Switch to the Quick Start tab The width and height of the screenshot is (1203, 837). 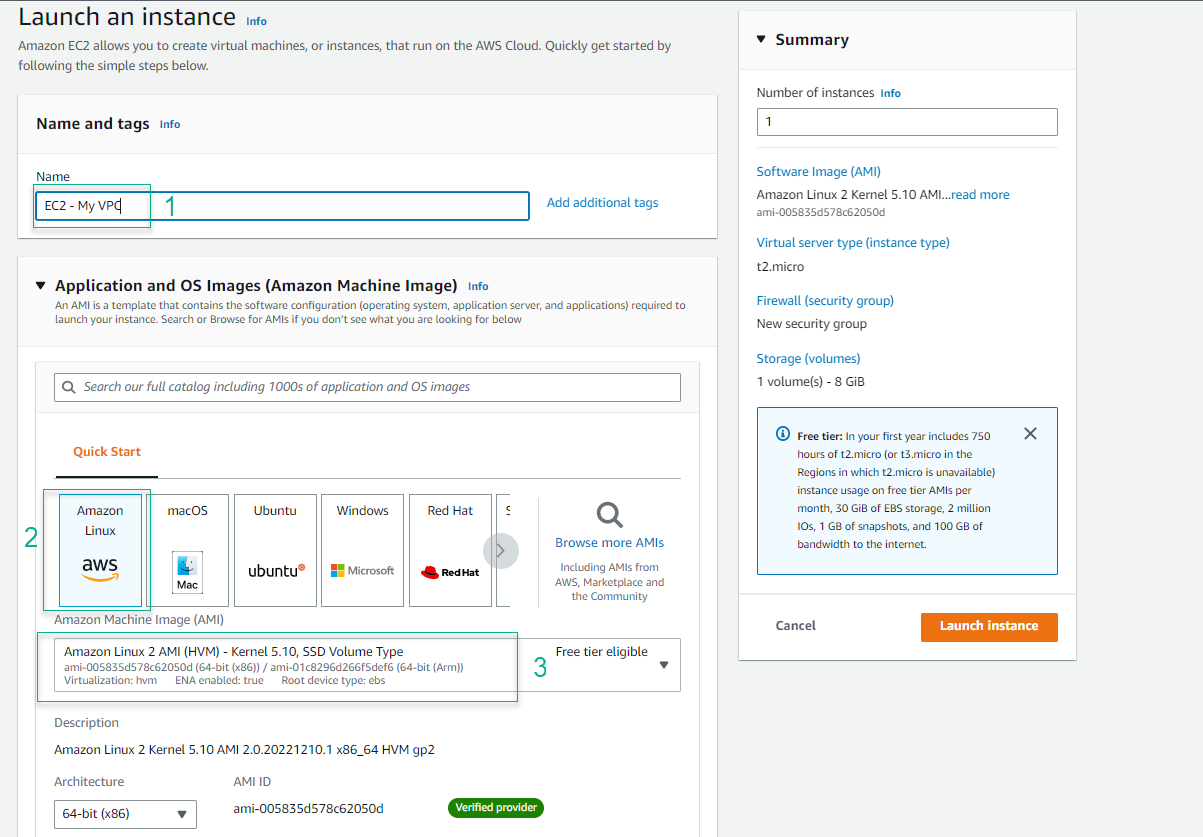[107, 452]
